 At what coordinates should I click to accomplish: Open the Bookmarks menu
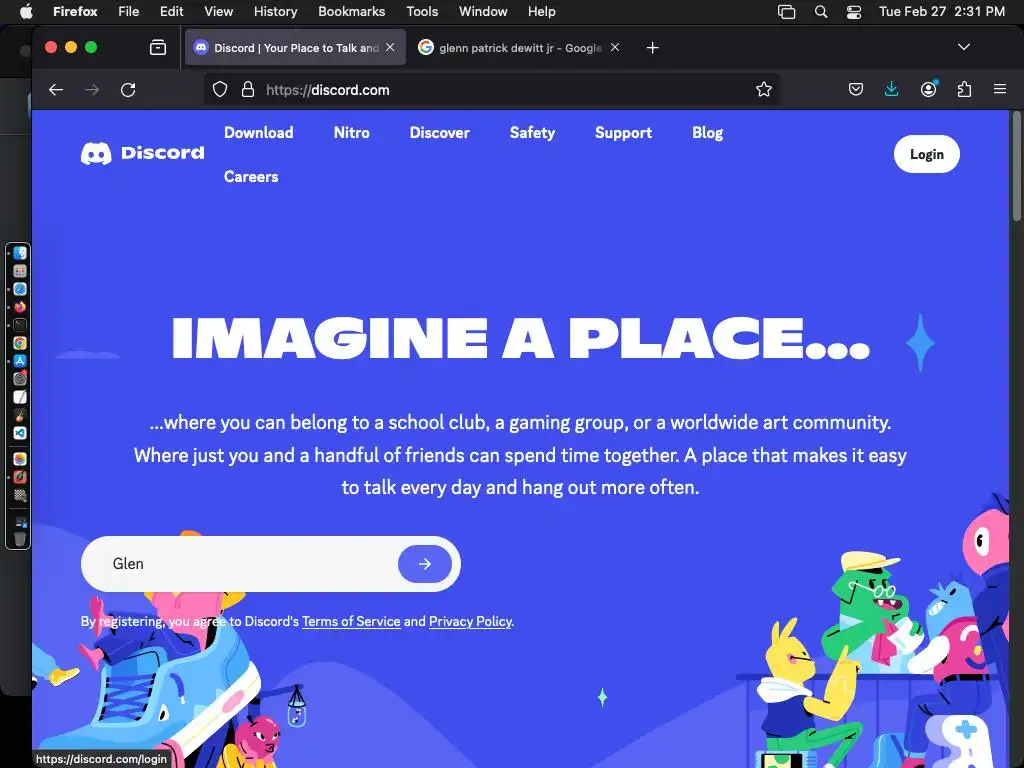(x=351, y=12)
